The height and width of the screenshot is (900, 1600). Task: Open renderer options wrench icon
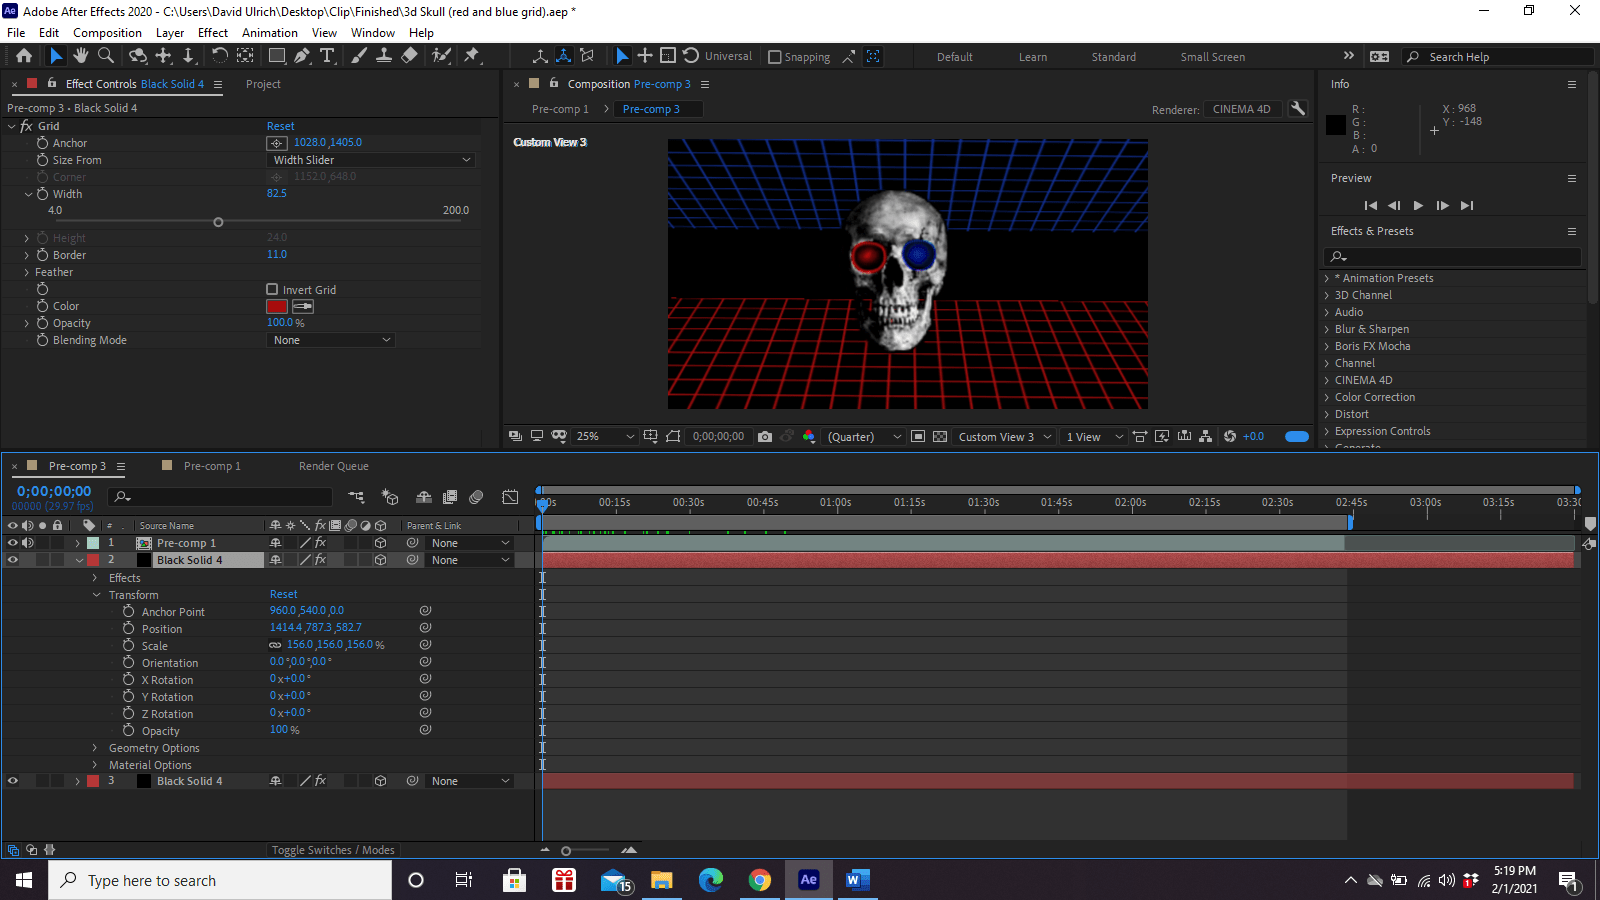1297,109
